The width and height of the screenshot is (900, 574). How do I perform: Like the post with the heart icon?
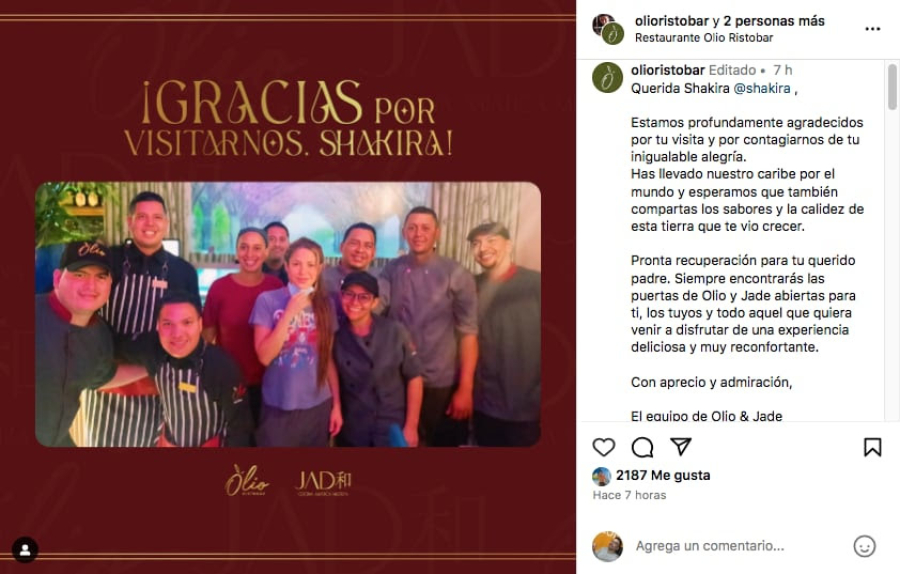[603, 447]
